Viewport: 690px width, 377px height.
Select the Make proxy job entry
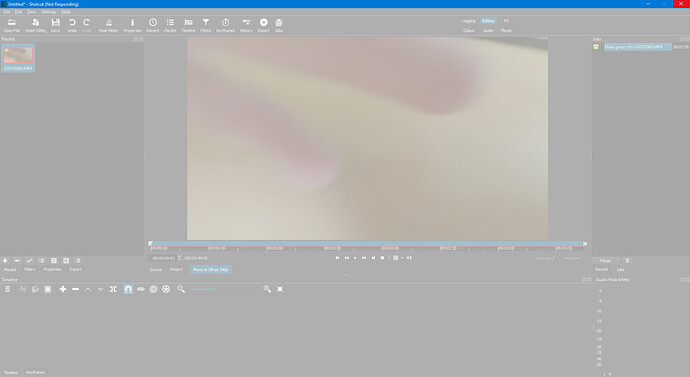click(x=638, y=47)
